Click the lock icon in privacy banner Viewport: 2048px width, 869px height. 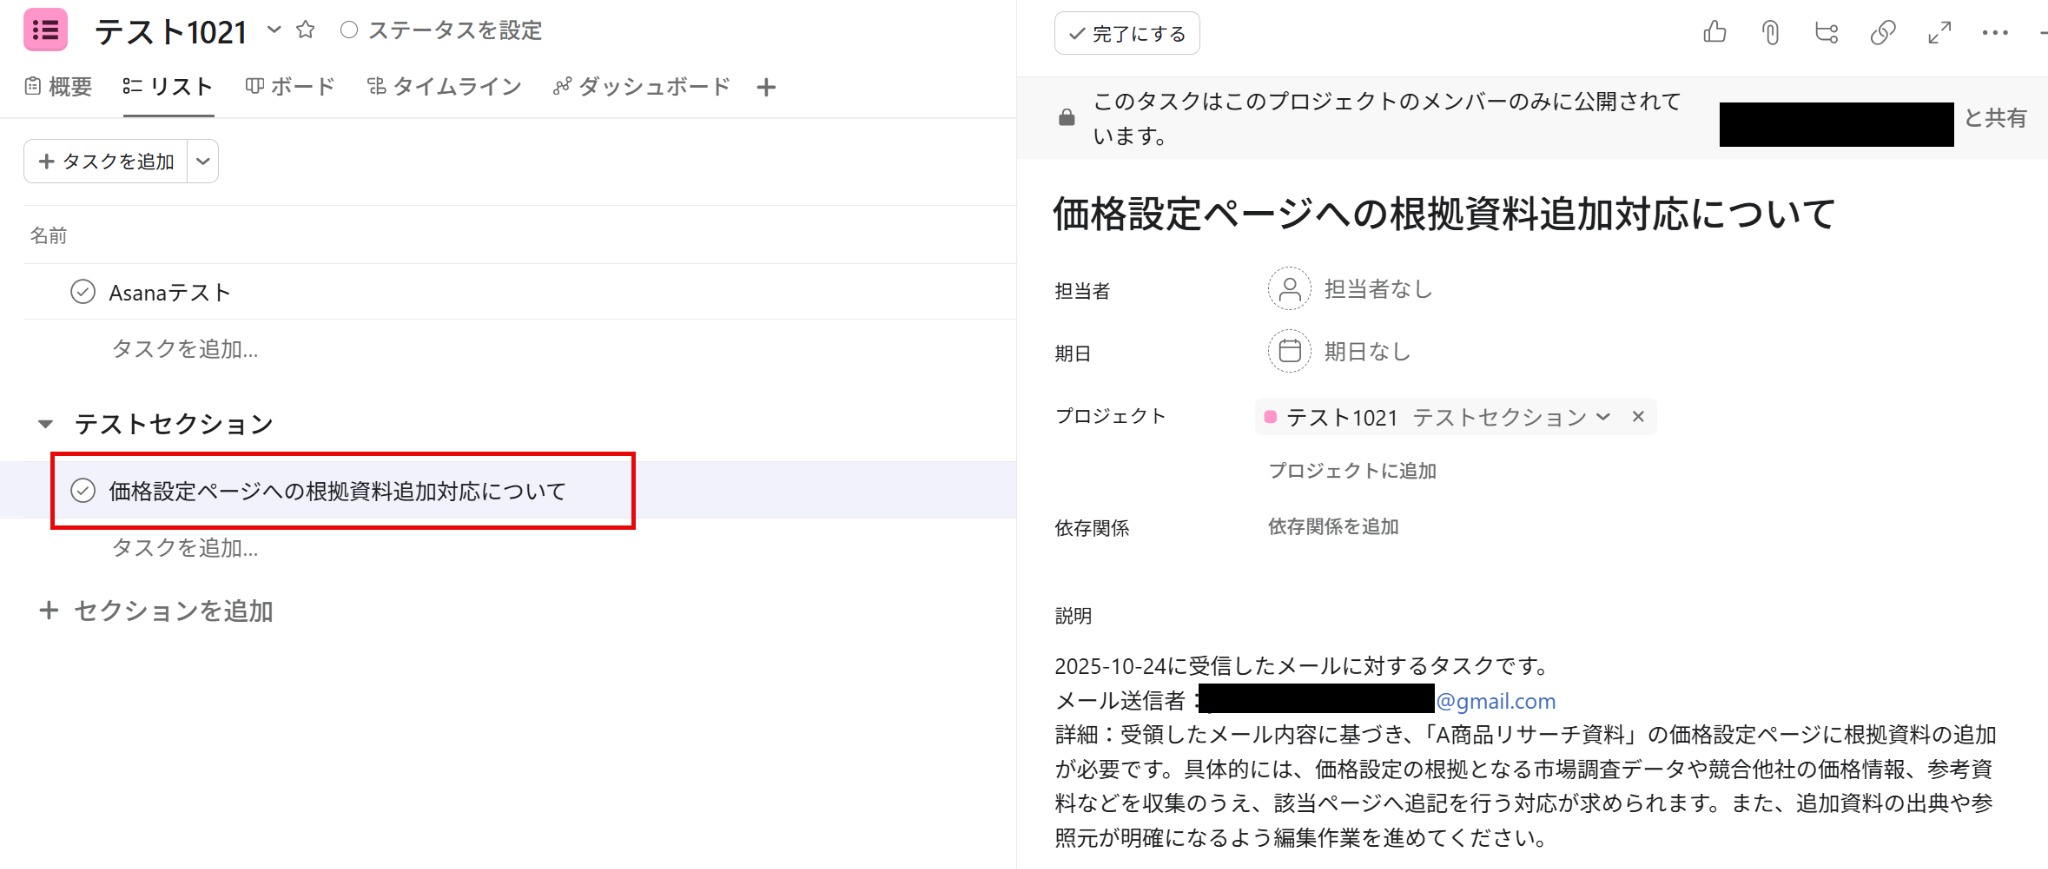(x=1067, y=118)
